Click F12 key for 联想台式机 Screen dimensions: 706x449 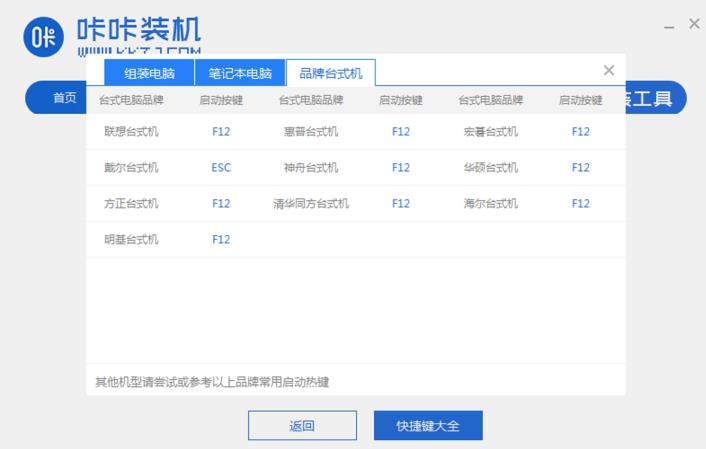221,132
